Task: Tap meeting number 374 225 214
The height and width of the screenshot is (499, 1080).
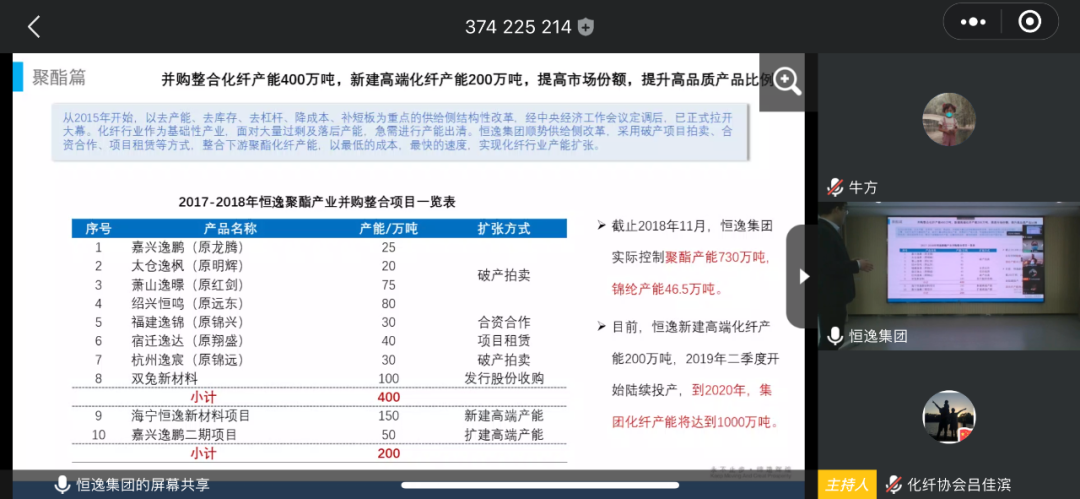Action: coord(518,27)
